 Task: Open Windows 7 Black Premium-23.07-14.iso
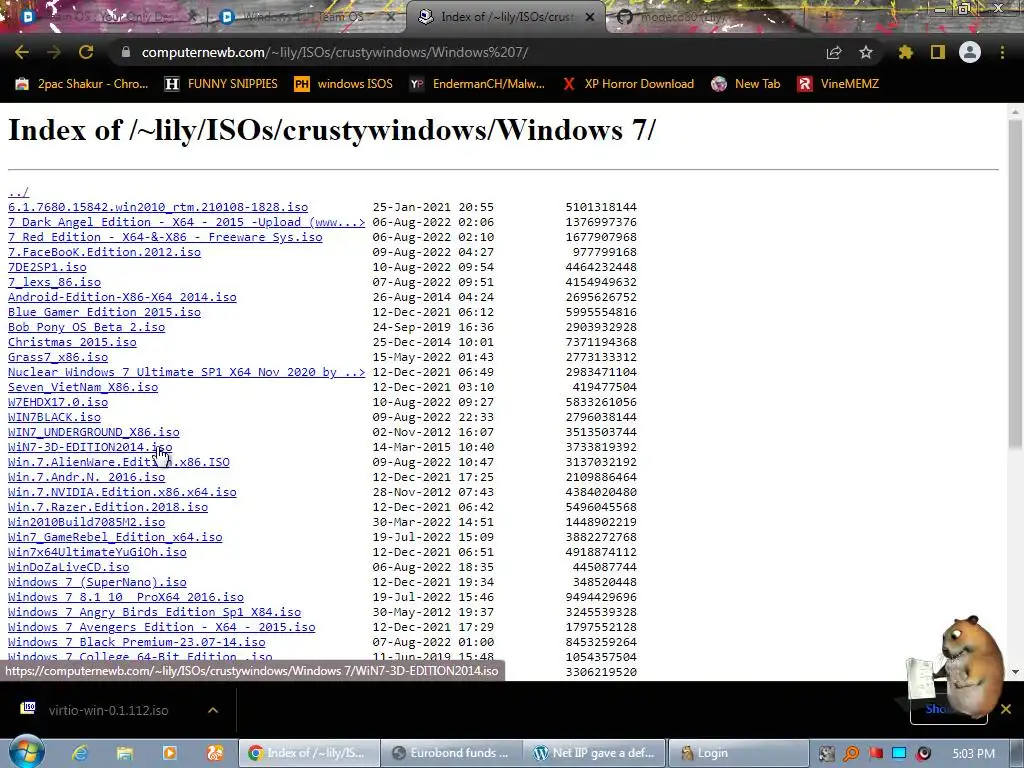[x=136, y=643]
